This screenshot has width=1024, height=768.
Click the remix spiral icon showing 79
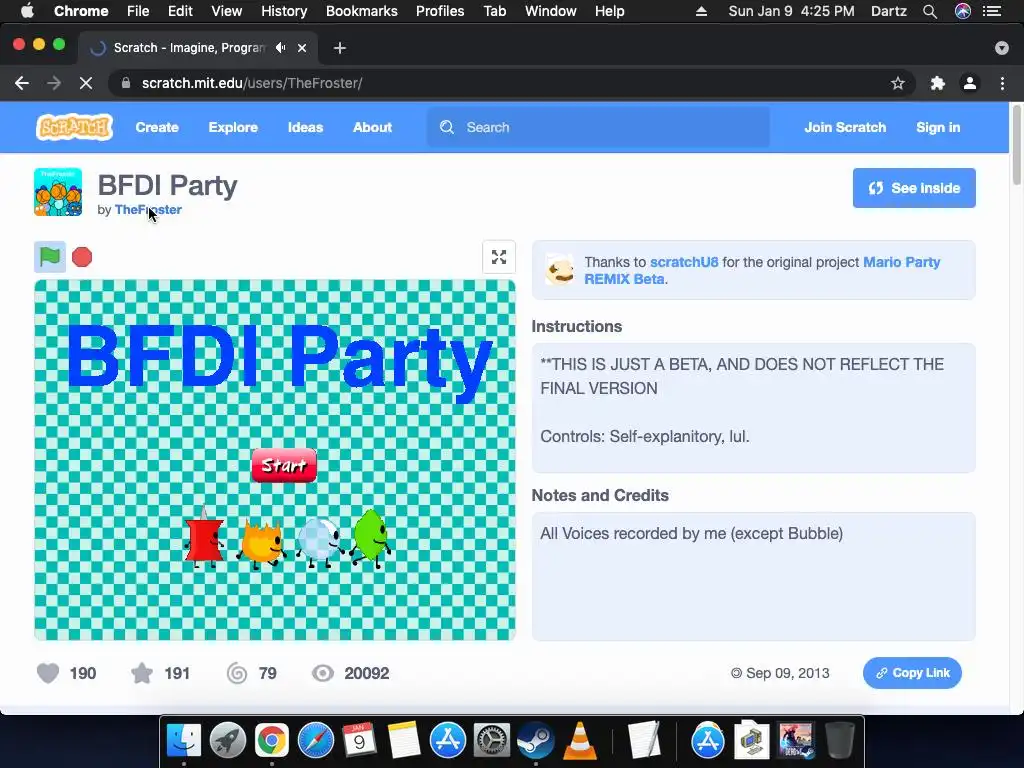(x=237, y=673)
